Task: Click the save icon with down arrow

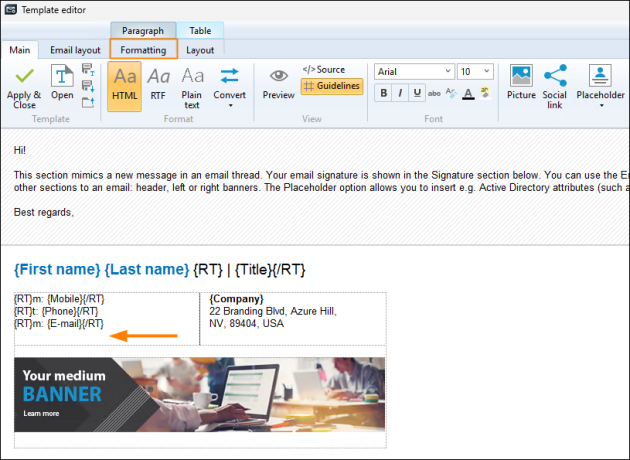Action: 88,86
